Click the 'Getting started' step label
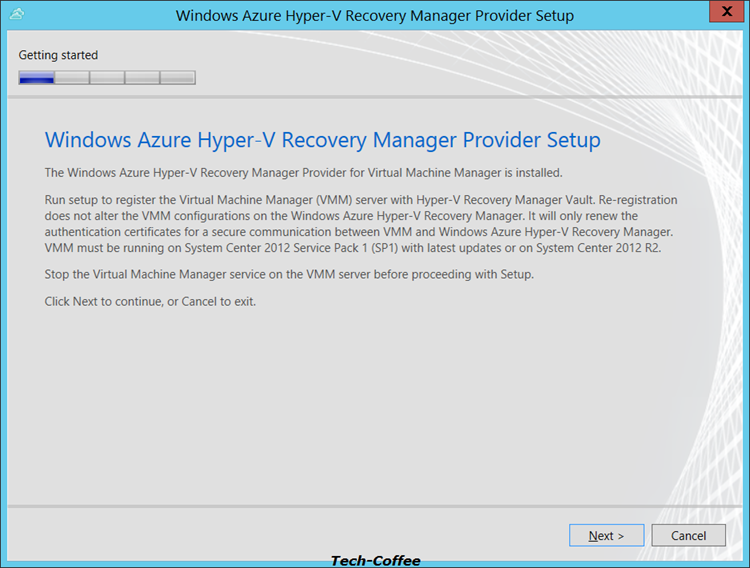 click(x=58, y=55)
